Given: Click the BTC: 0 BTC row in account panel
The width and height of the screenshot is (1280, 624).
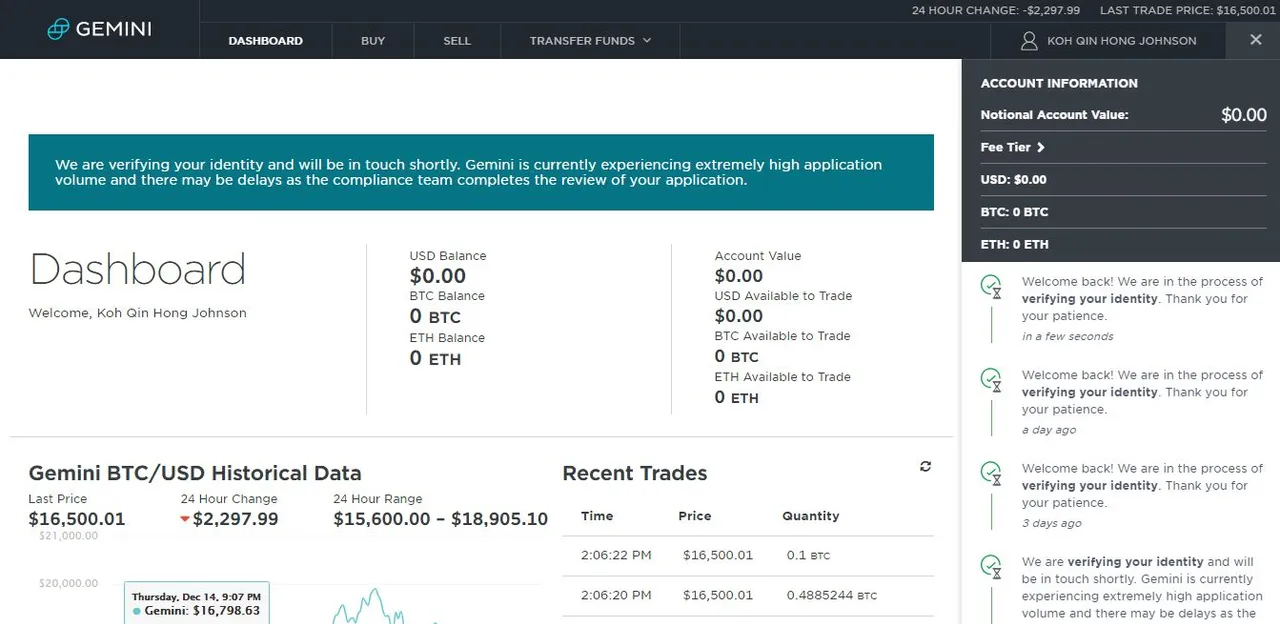Looking at the screenshot, I should coord(1123,212).
